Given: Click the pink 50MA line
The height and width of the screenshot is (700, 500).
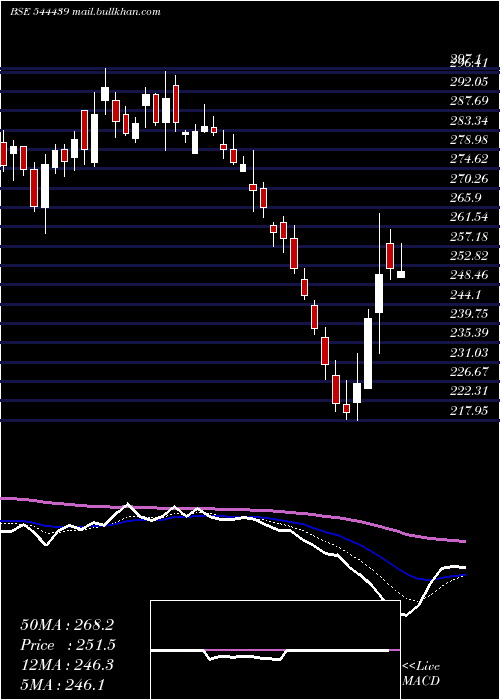Looking at the screenshot, I should [x=232, y=510].
